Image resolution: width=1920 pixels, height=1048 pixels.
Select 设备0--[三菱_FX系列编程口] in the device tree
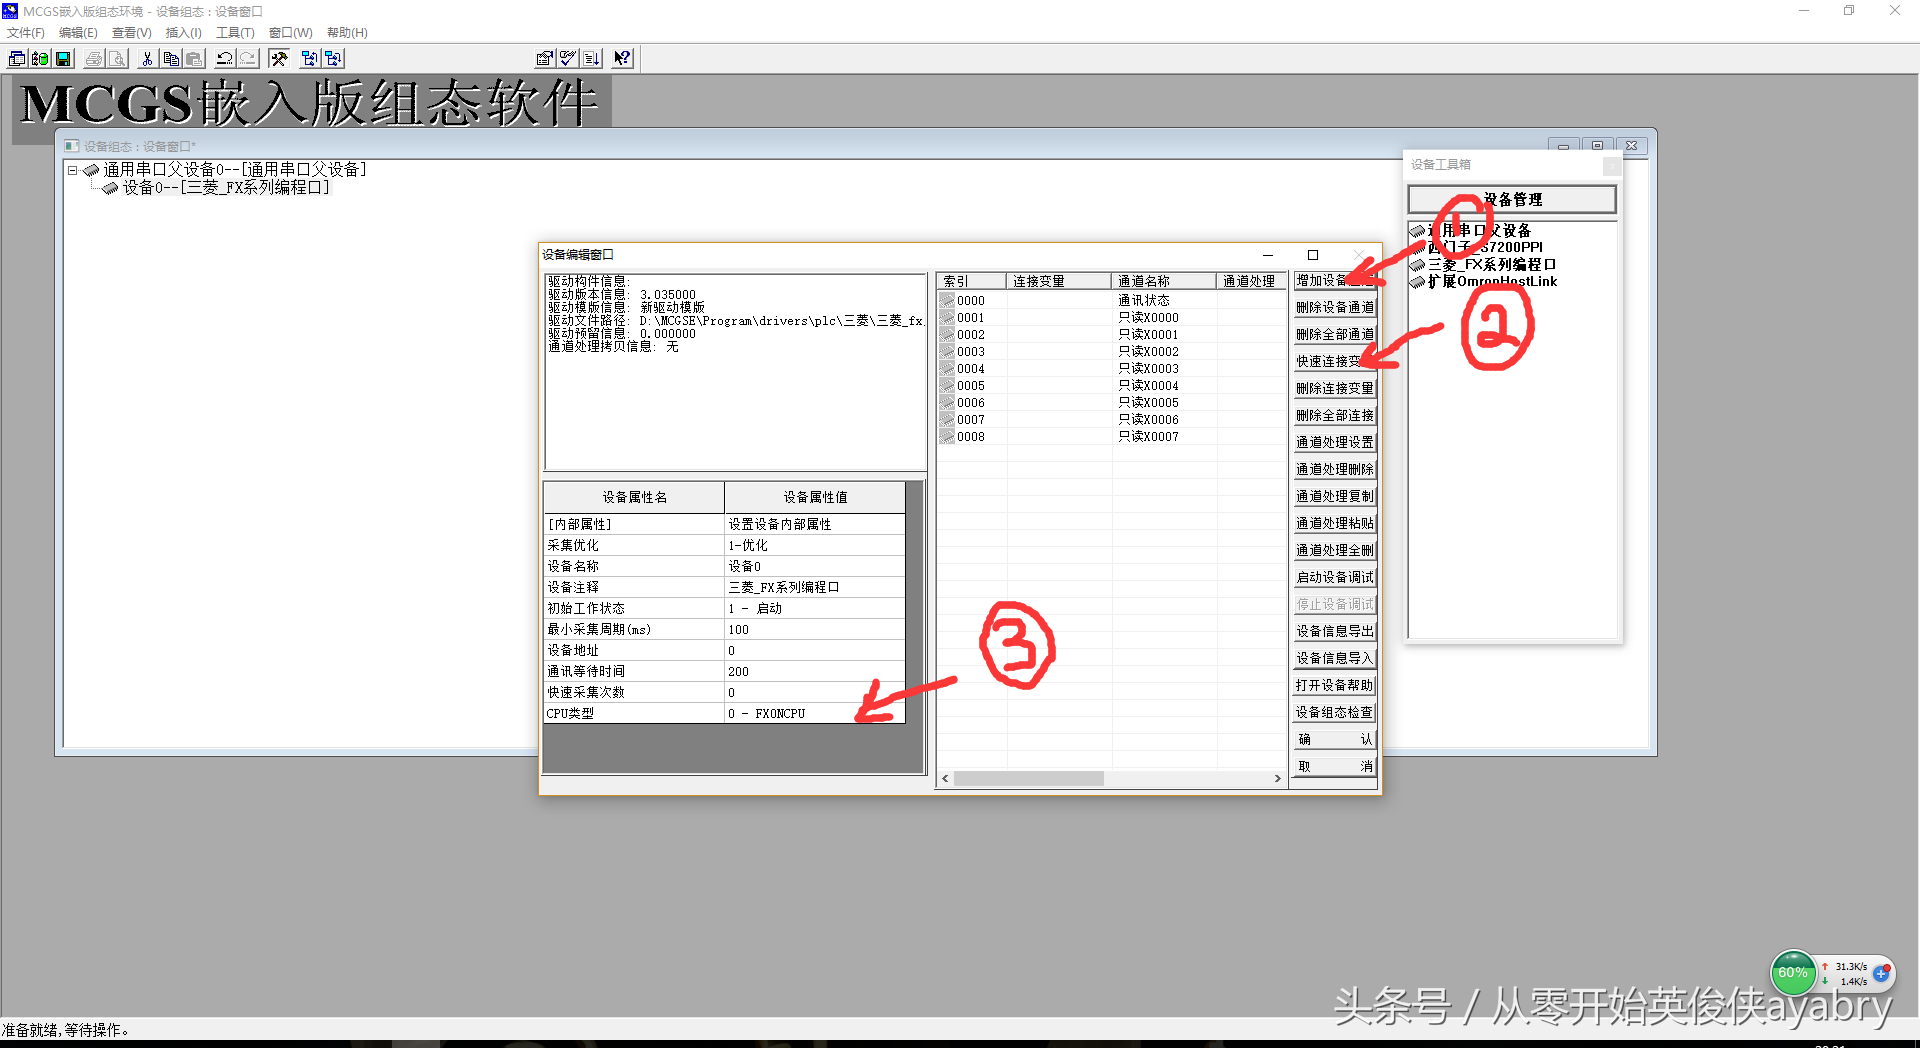coord(225,188)
